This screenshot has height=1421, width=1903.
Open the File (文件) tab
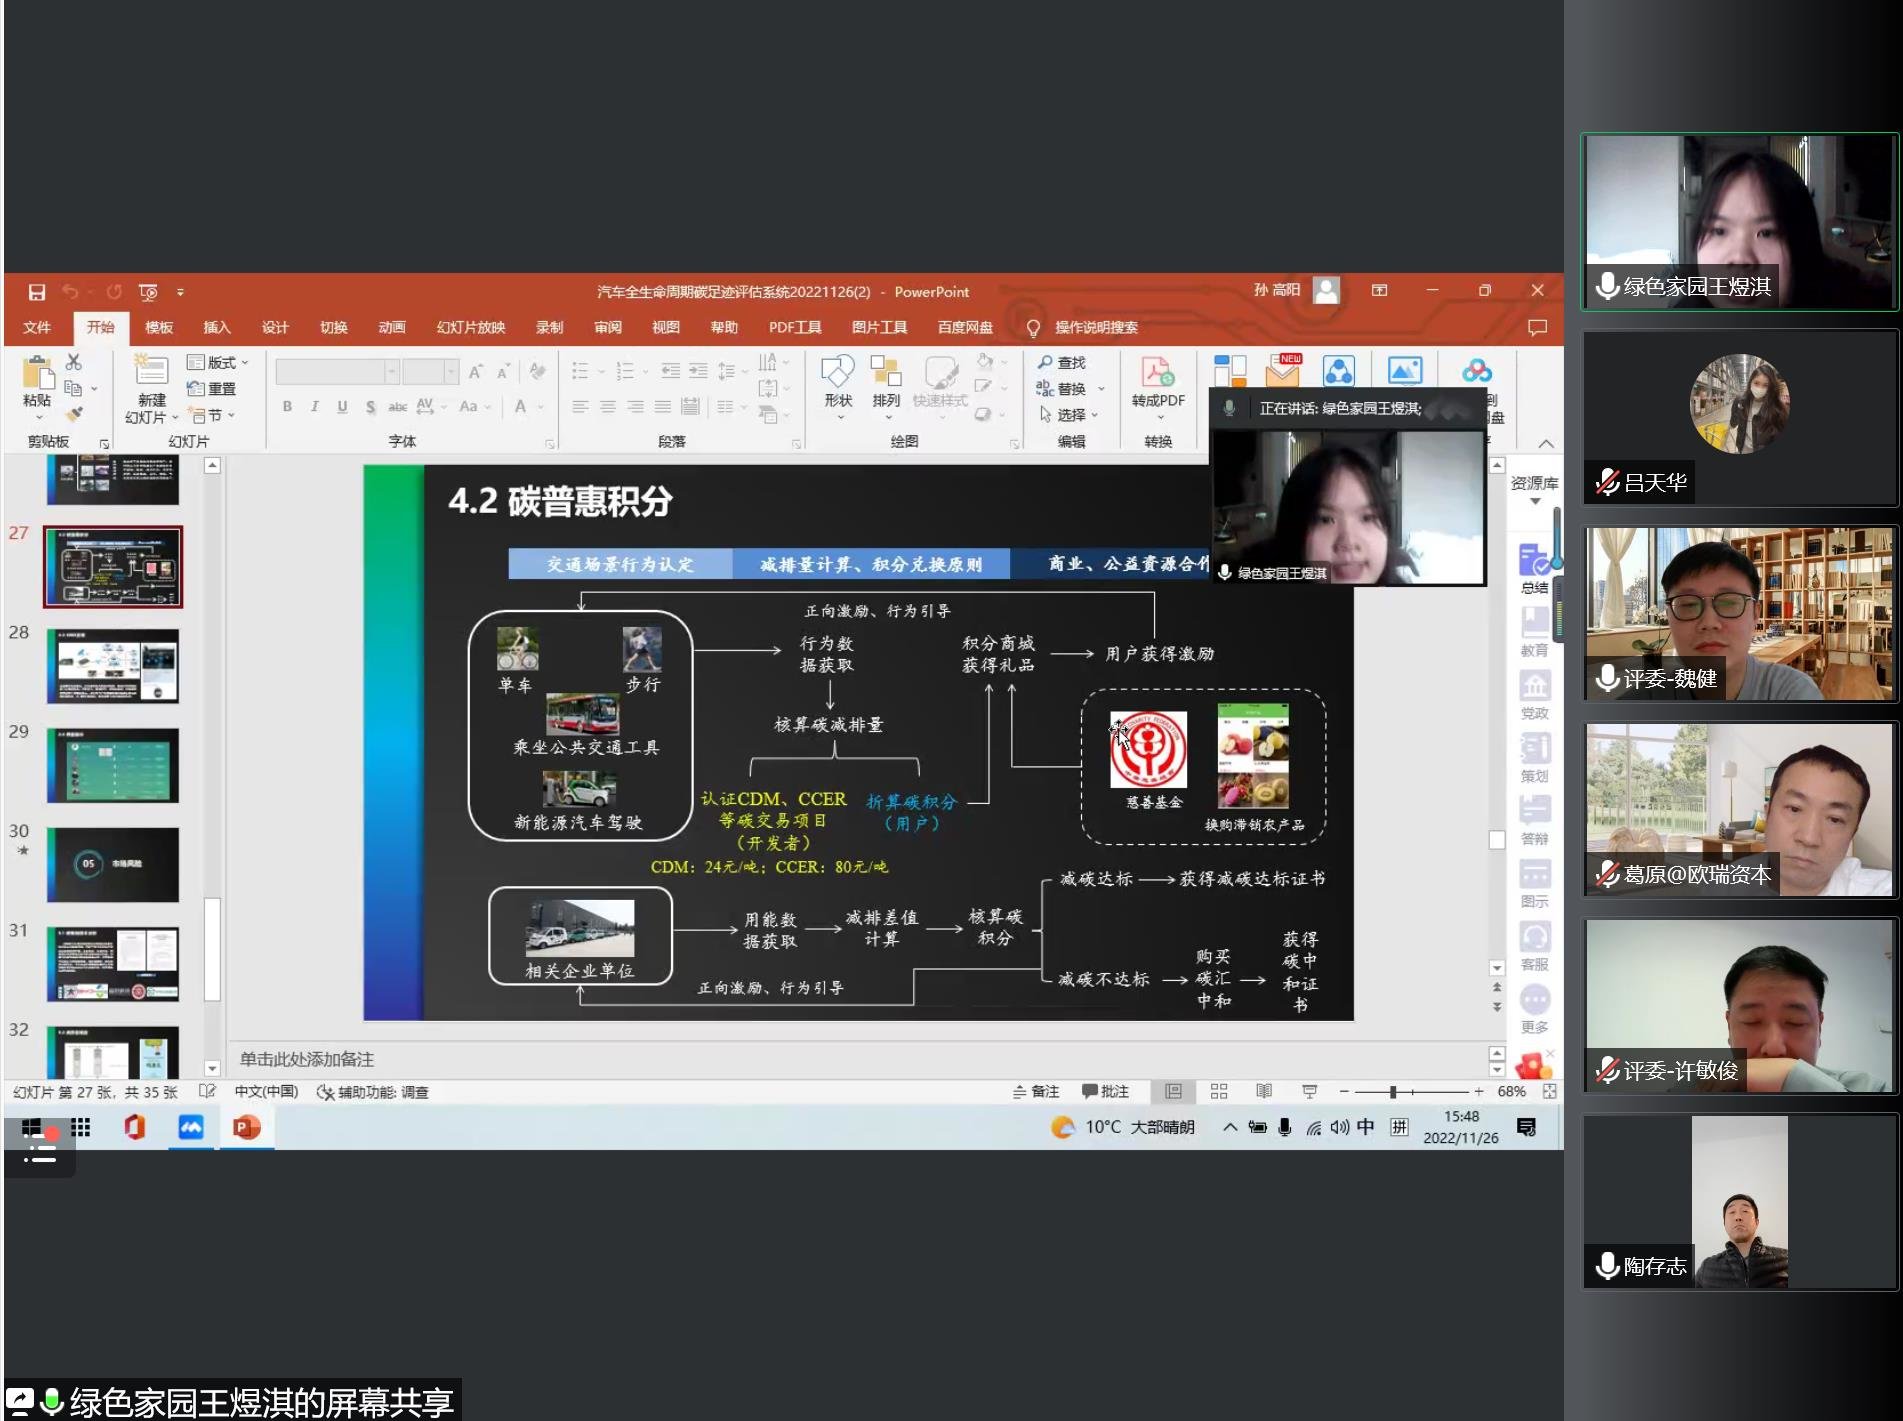pyautogui.click(x=37, y=328)
